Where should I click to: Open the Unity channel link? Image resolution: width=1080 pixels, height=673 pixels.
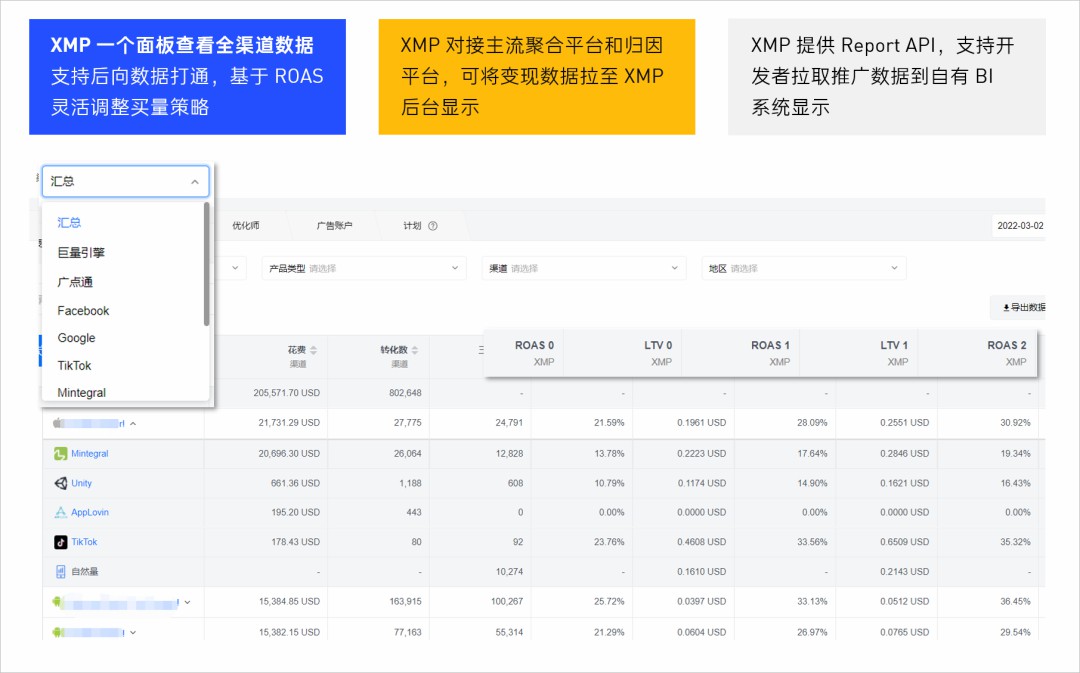[81, 483]
